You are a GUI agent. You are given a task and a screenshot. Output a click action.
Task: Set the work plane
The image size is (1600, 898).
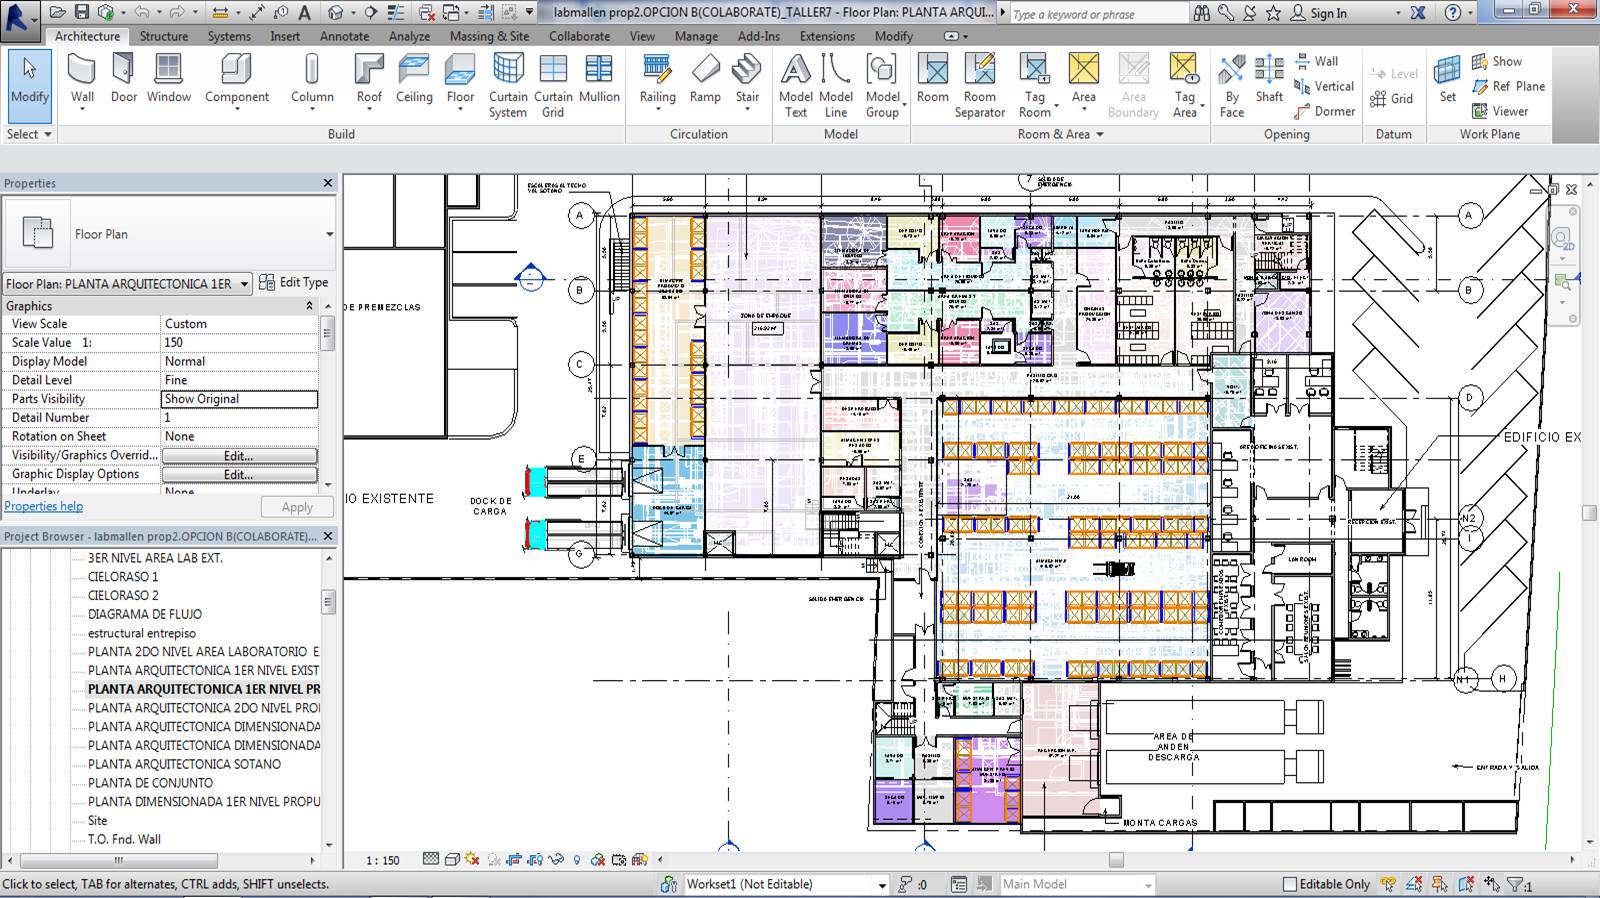pyautogui.click(x=1447, y=80)
